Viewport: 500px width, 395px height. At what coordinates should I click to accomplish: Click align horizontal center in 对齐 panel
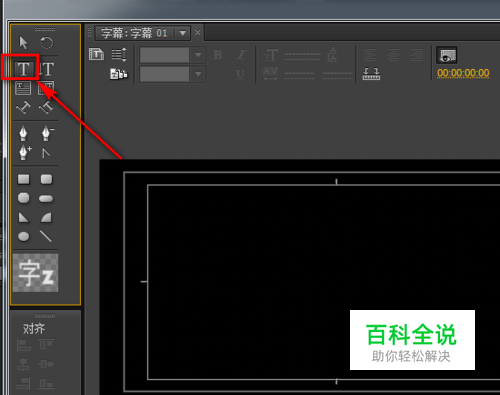23,364
